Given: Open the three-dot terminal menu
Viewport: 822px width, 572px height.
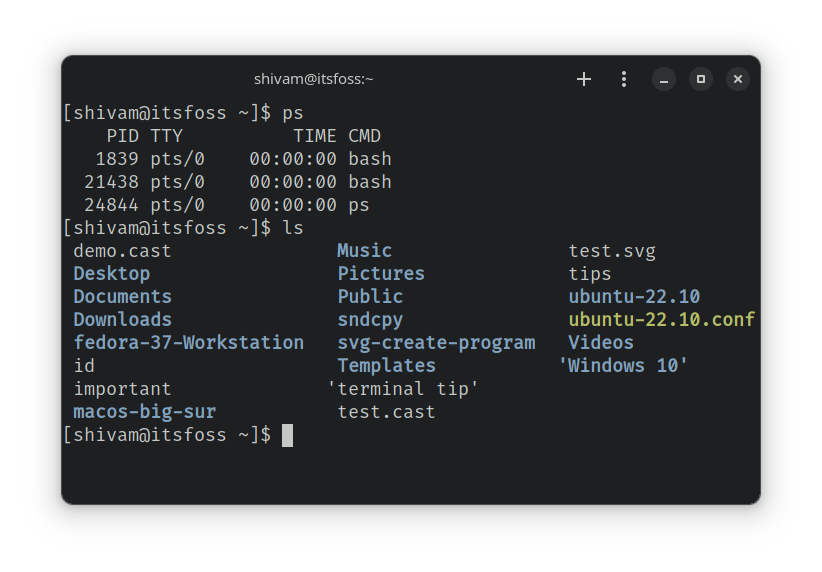Looking at the screenshot, I should click(x=624, y=79).
